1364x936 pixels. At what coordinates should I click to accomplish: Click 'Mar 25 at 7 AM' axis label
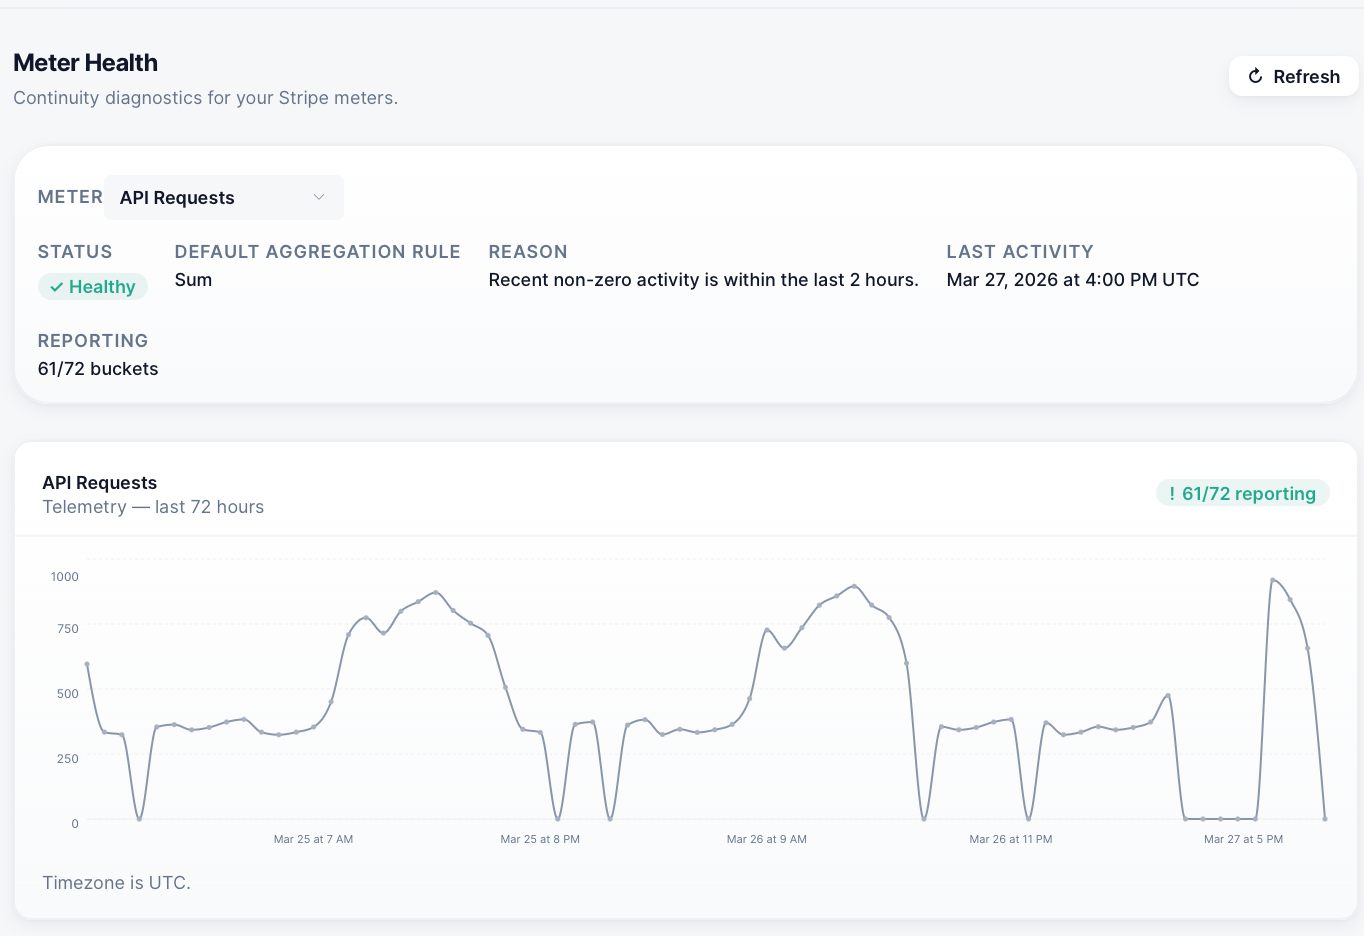pos(313,839)
